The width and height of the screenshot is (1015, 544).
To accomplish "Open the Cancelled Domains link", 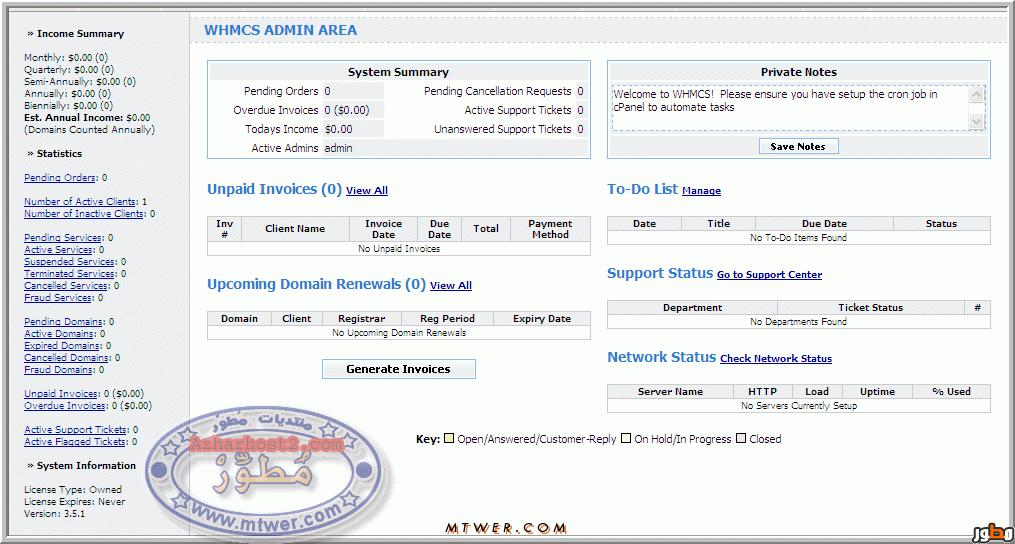I will tap(67, 357).
